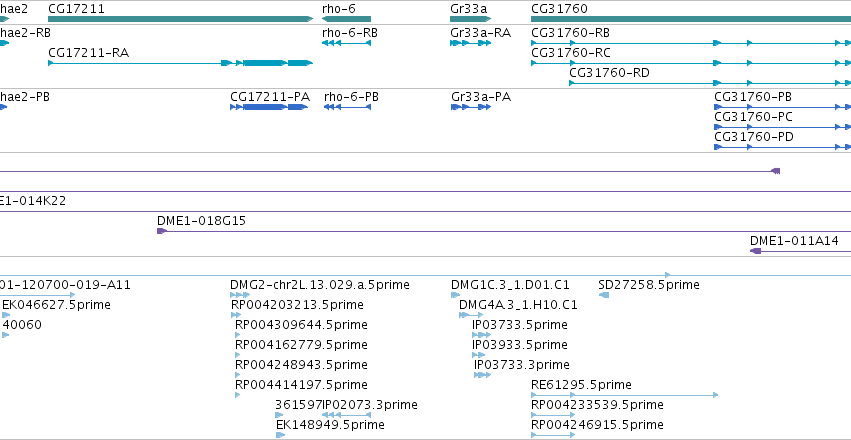The width and height of the screenshot is (851, 440).
Task: Click the RE61295.5prime EST line glyph
Action: click(624, 395)
